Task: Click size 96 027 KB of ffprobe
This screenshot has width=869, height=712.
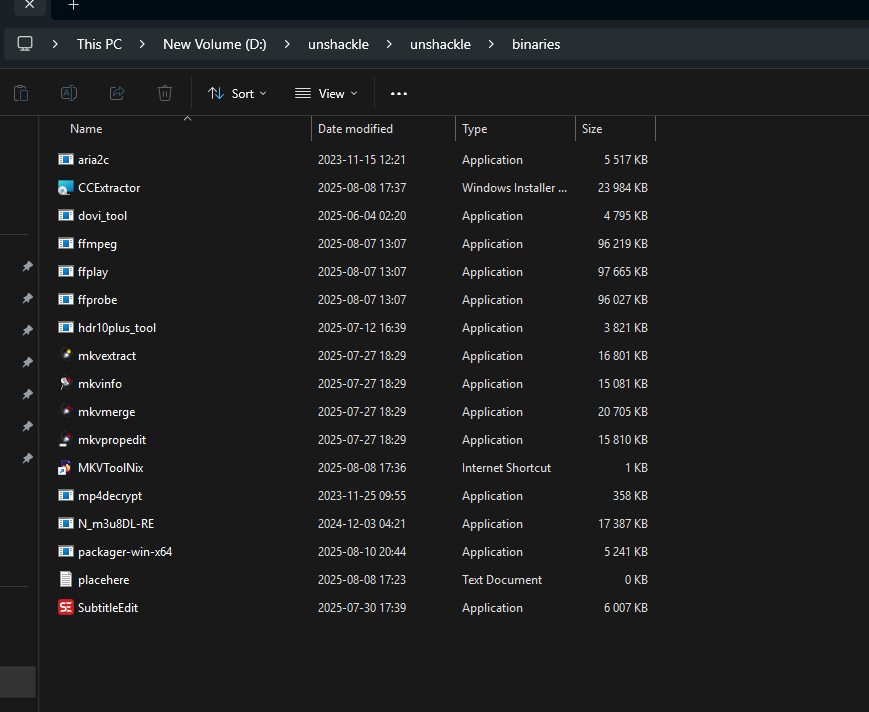Action: point(622,299)
